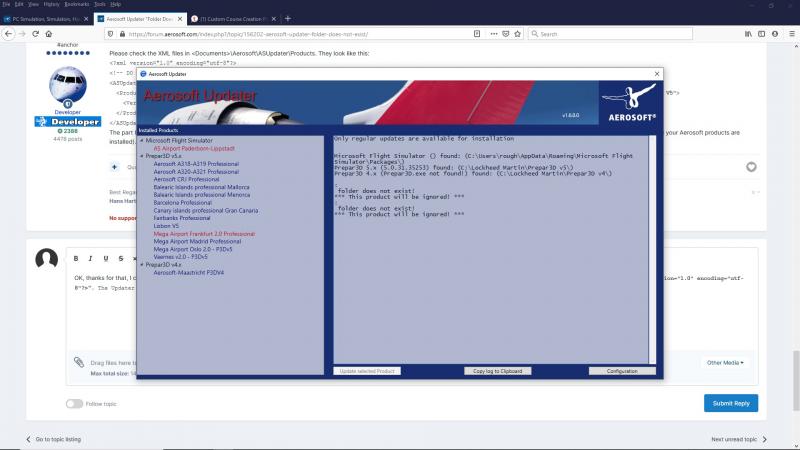Viewport: 800px width, 450px height.
Task: Show the sidebars icon in the toolbar
Action: pyautogui.click(x=761, y=34)
